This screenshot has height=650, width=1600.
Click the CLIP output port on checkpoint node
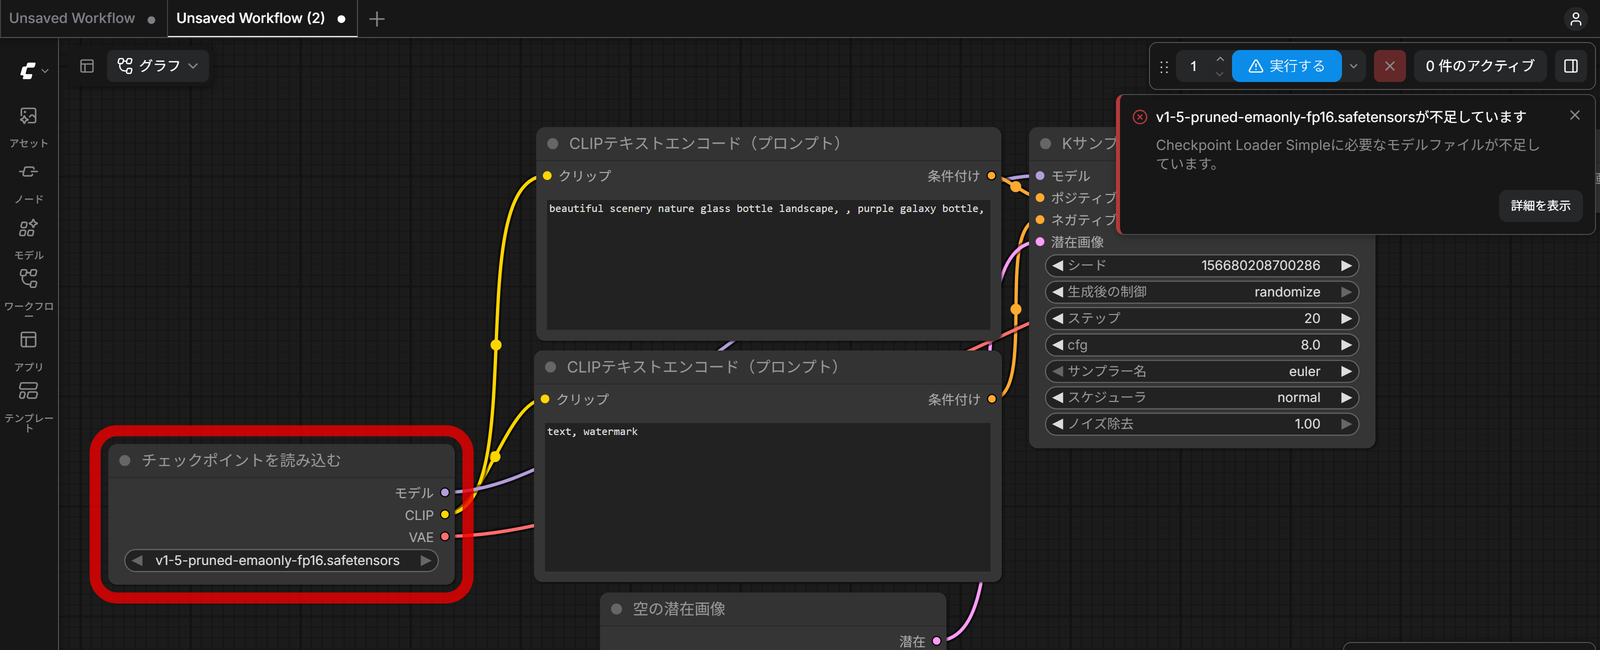click(445, 515)
